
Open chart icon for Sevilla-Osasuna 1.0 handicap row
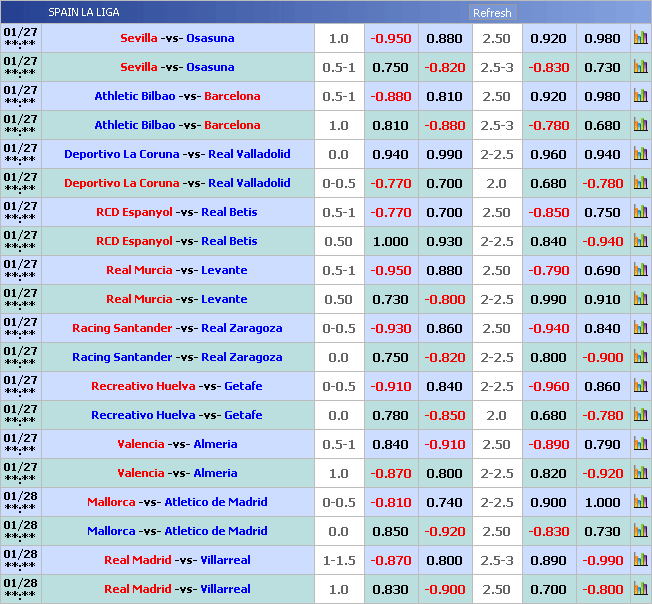tap(640, 38)
